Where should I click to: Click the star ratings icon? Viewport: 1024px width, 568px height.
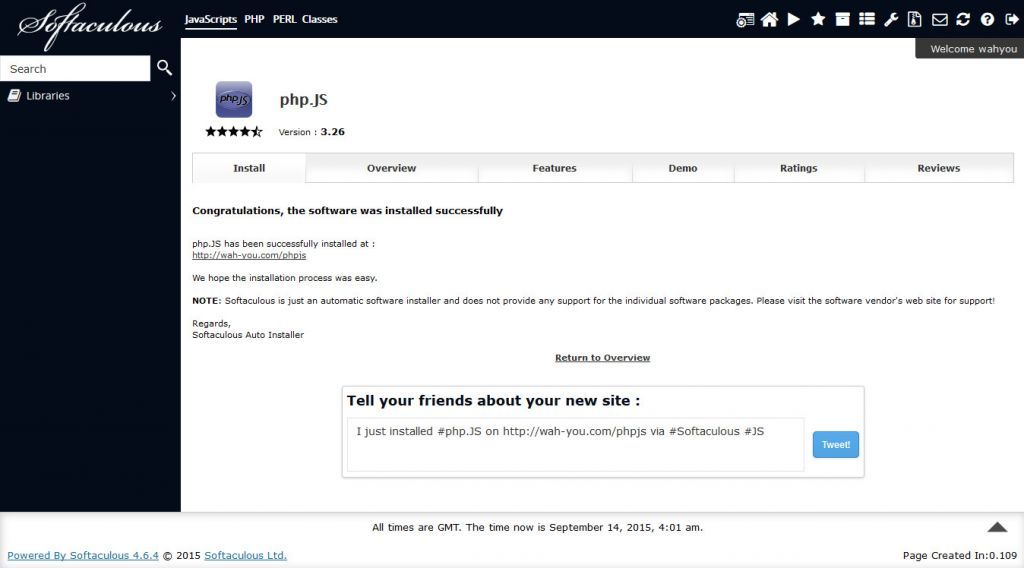click(x=818, y=19)
